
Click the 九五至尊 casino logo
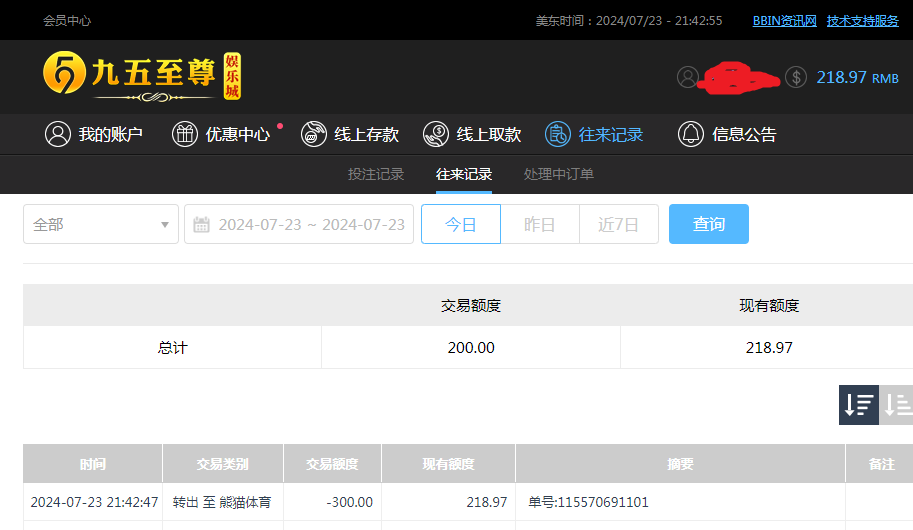tap(141, 77)
